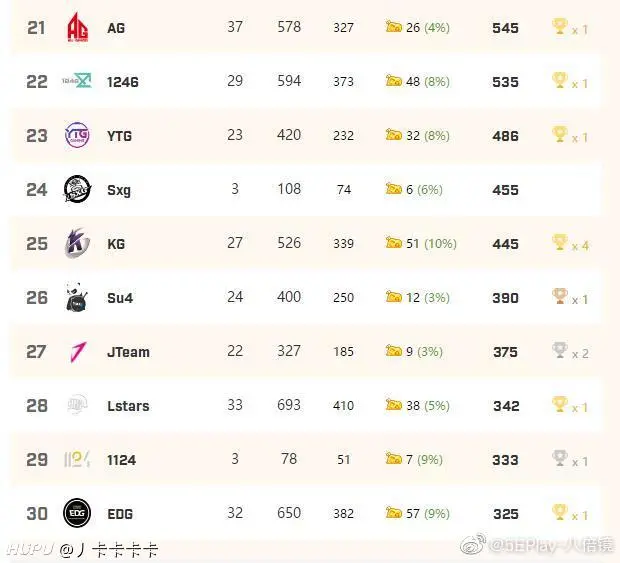Image resolution: width=620 pixels, height=563 pixels.
Task: Open the Lstars team name link
Action: tap(128, 406)
